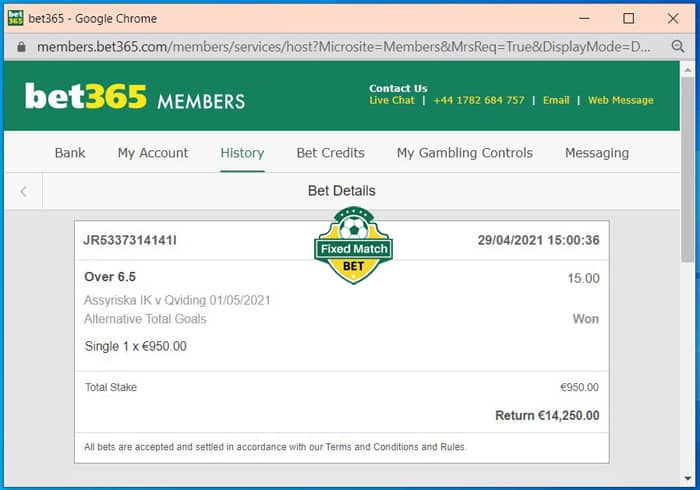Screen dimensions: 700x490
Task: Minimize the Chrome window
Action: (x=584, y=18)
